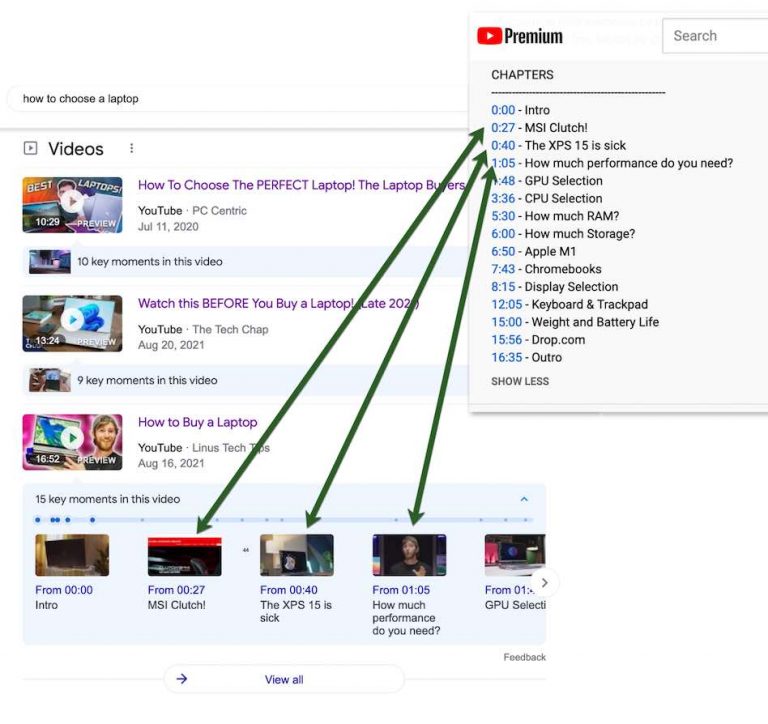The width and height of the screenshot is (768, 724).
Task: Click 'From 00:00' moment link
Action: (x=64, y=590)
